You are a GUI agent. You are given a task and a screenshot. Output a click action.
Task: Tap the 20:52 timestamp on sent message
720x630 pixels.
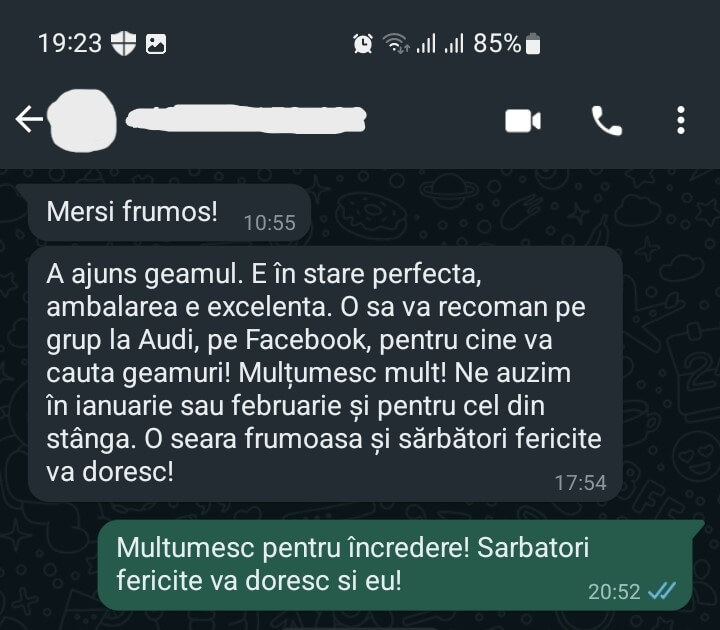pos(614,591)
